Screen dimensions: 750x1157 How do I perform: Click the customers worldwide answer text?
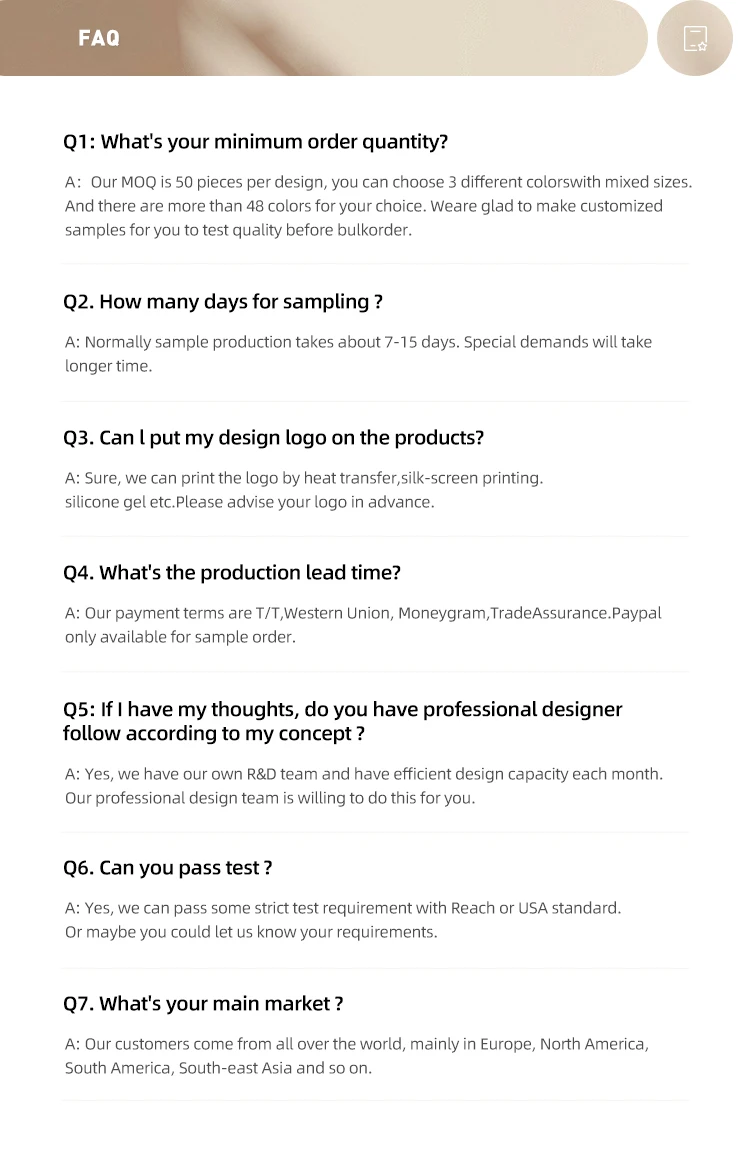(x=356, y=1044)
